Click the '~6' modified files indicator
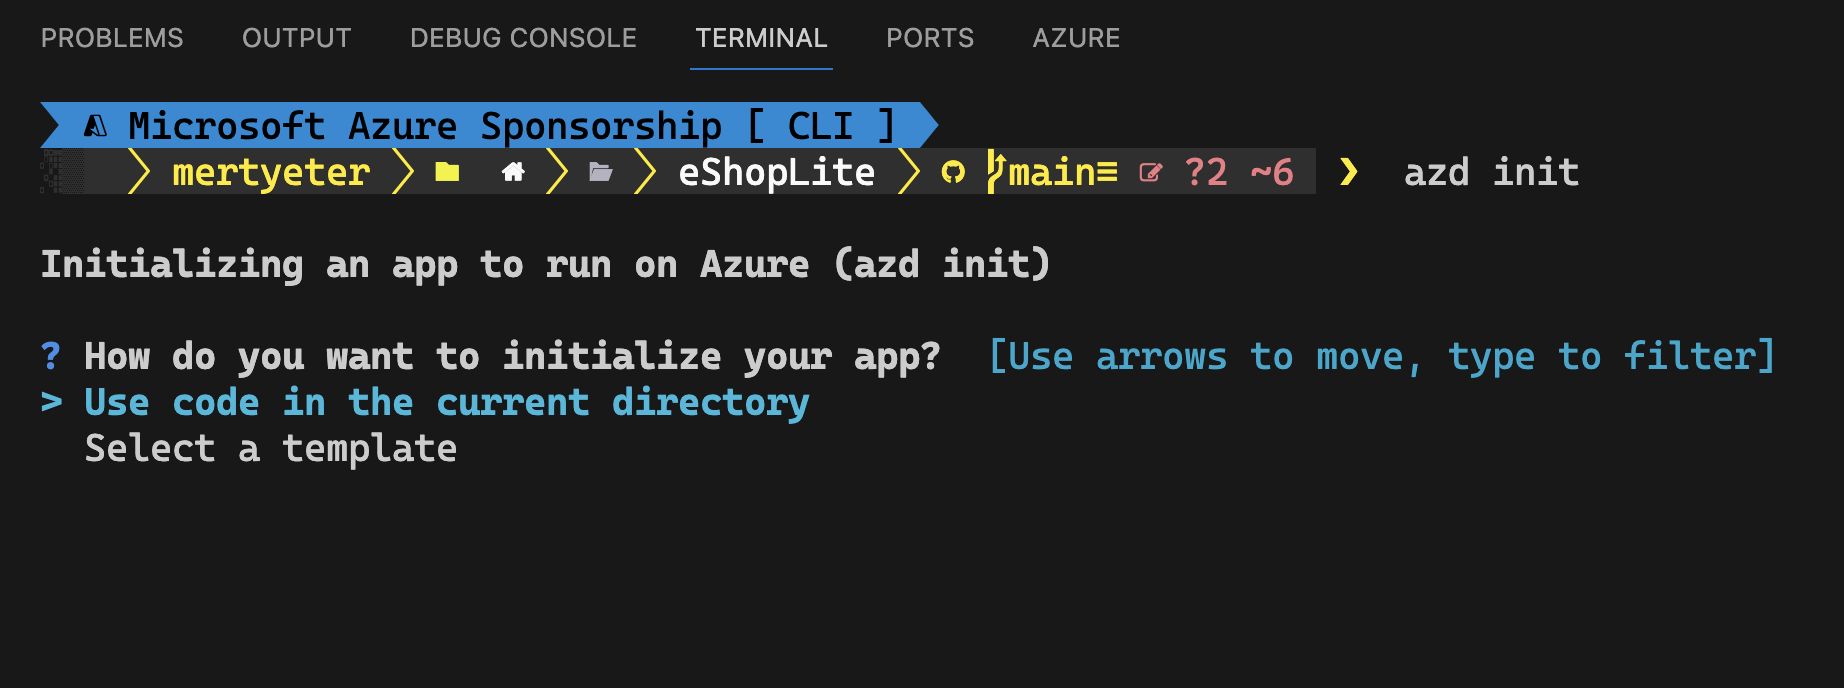 (1272, 172)
